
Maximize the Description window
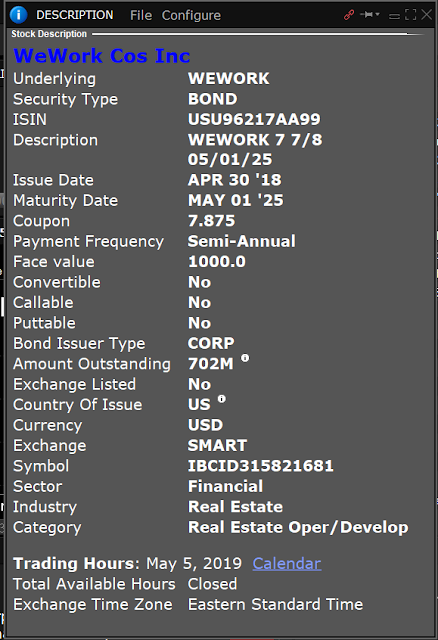point(410,15)
